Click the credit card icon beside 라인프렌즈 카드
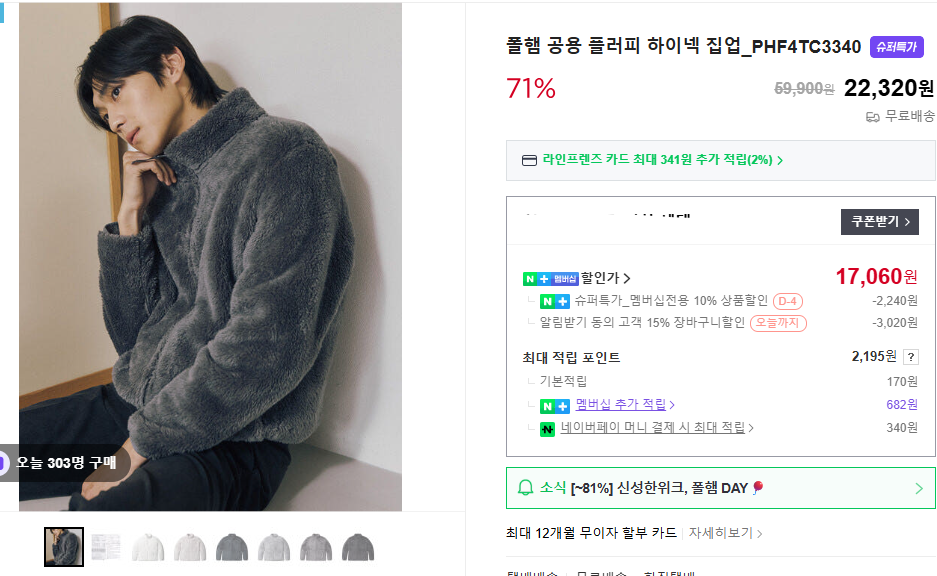 pos(529,160)
